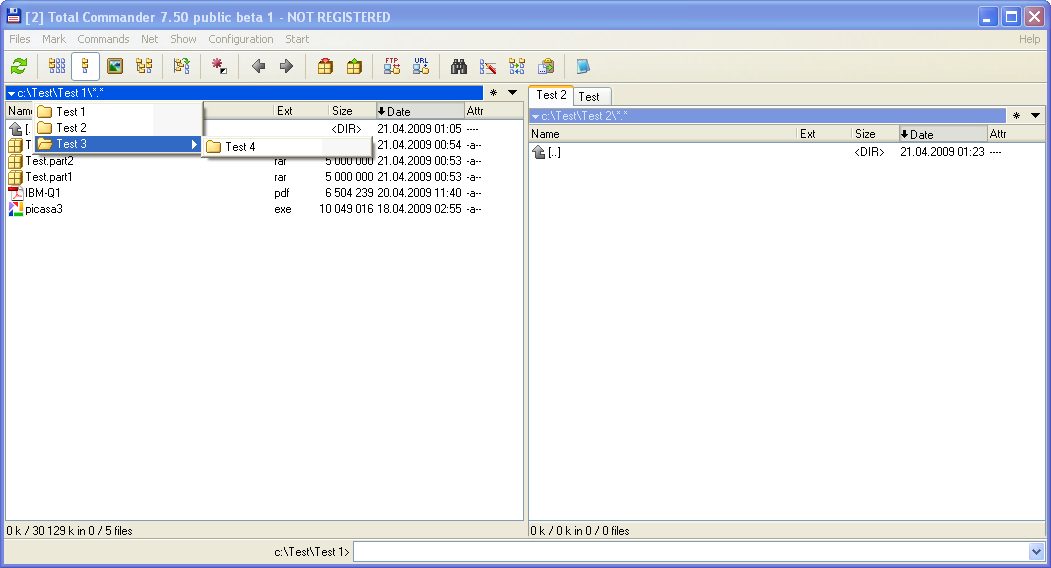Open the Commands menu

click(x=103, y=39)
